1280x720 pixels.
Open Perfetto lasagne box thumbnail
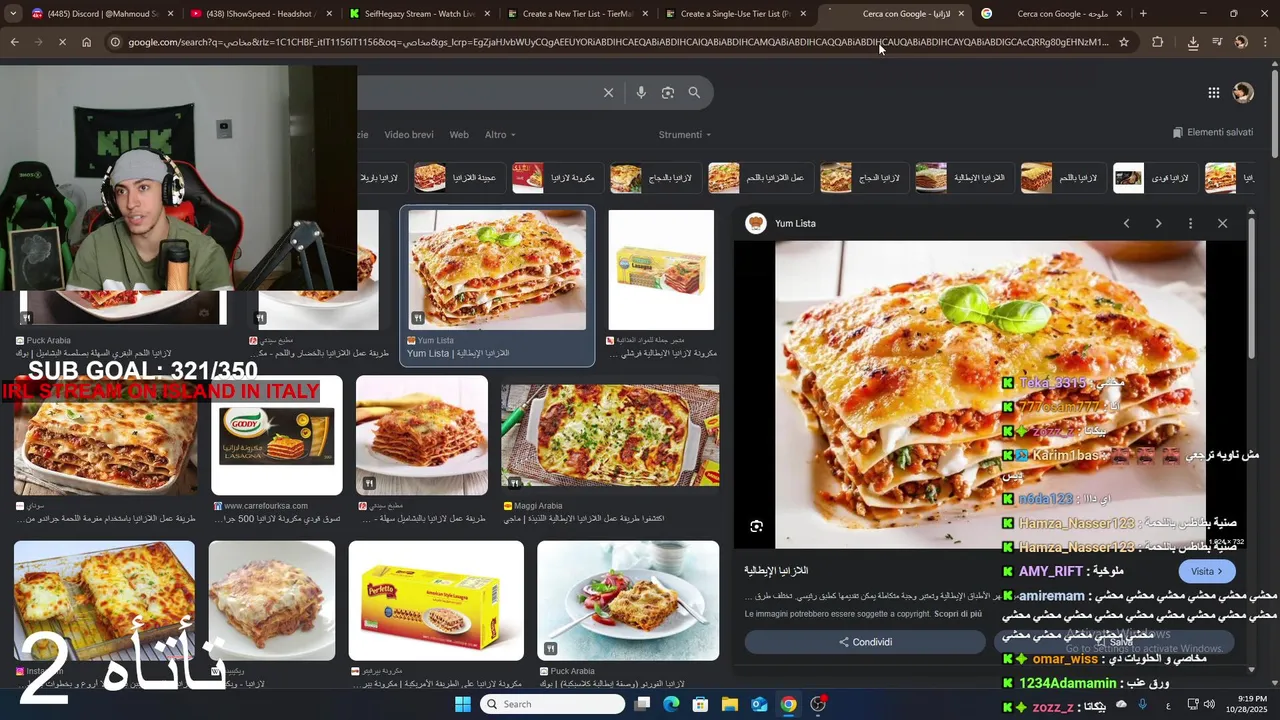[x=436, y=601]
